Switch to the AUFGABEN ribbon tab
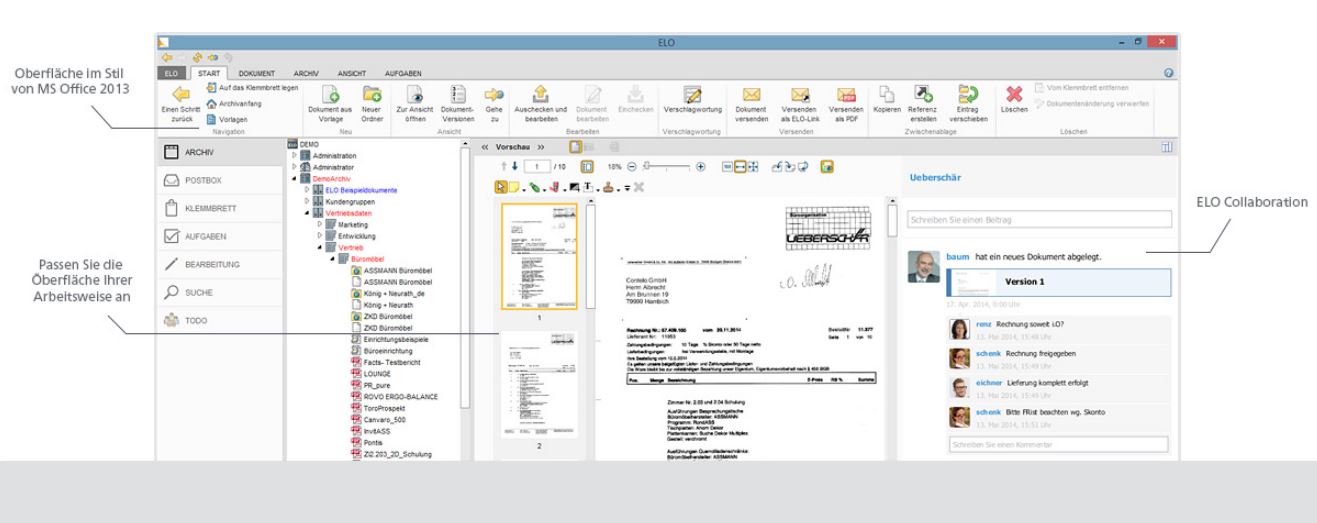Viewport: 1317px width, 523px height. pyautogui.click(x=402, y=74)
